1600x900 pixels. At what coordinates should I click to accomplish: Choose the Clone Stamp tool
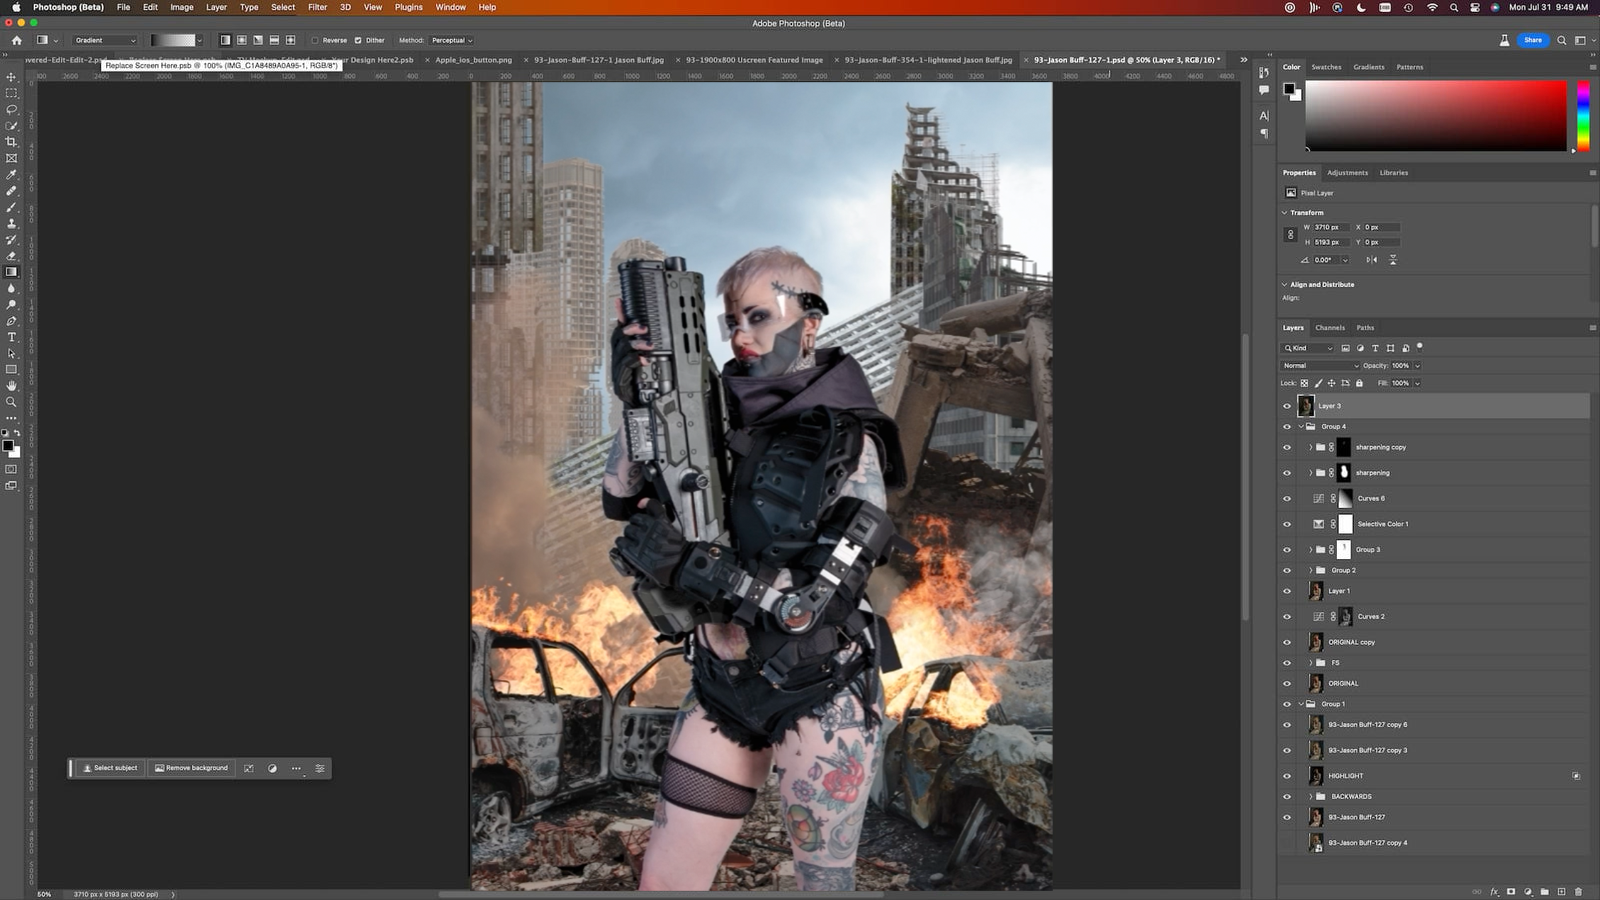(11, 223)
